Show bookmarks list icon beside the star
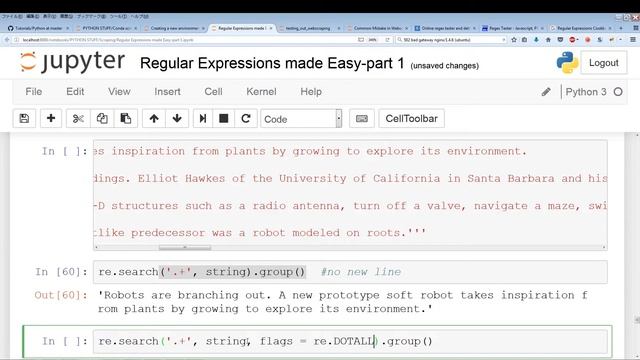640x360 pixels. pos(524,40)
